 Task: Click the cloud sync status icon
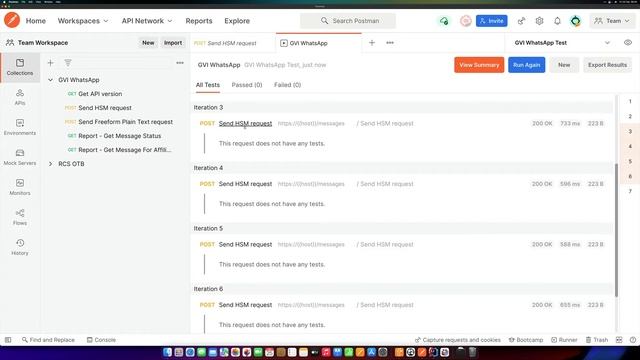click(444, 21)
